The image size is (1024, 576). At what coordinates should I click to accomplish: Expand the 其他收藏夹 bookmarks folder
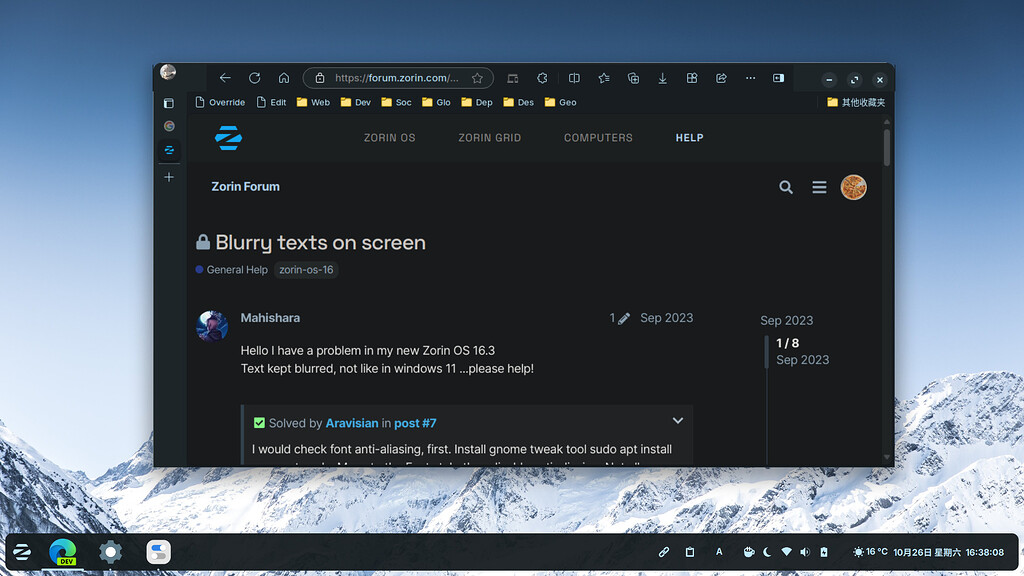pyautogui.click(x=855, y=101)
